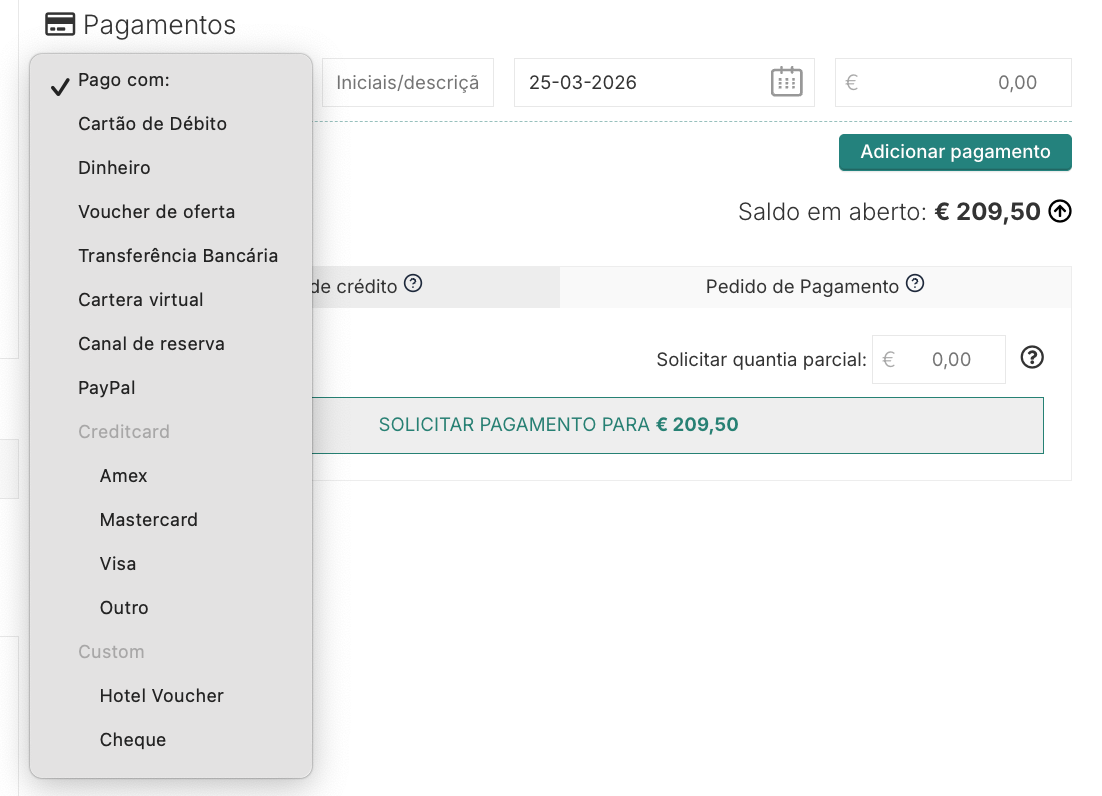Focus the payment amount € 0,00 field

[953, 82]
